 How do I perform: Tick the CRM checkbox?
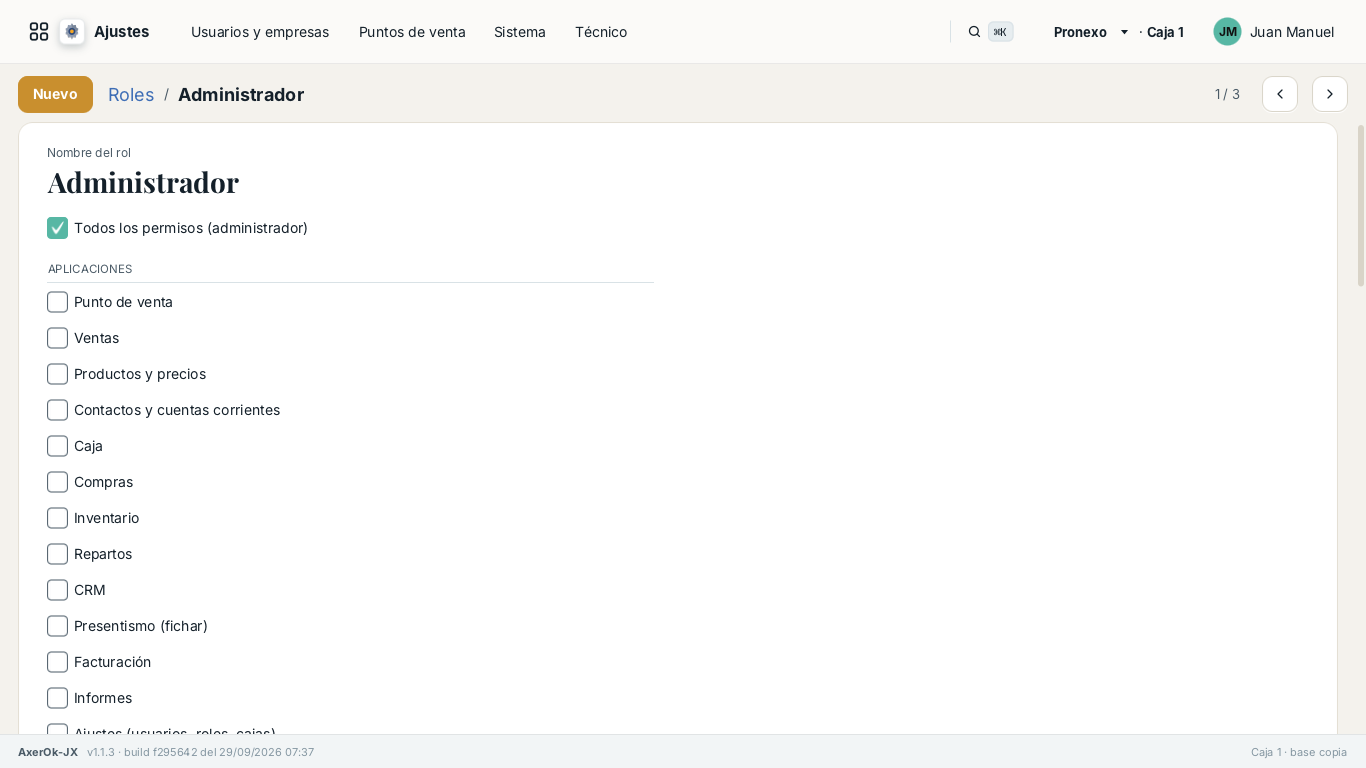(x=57, y=590)
